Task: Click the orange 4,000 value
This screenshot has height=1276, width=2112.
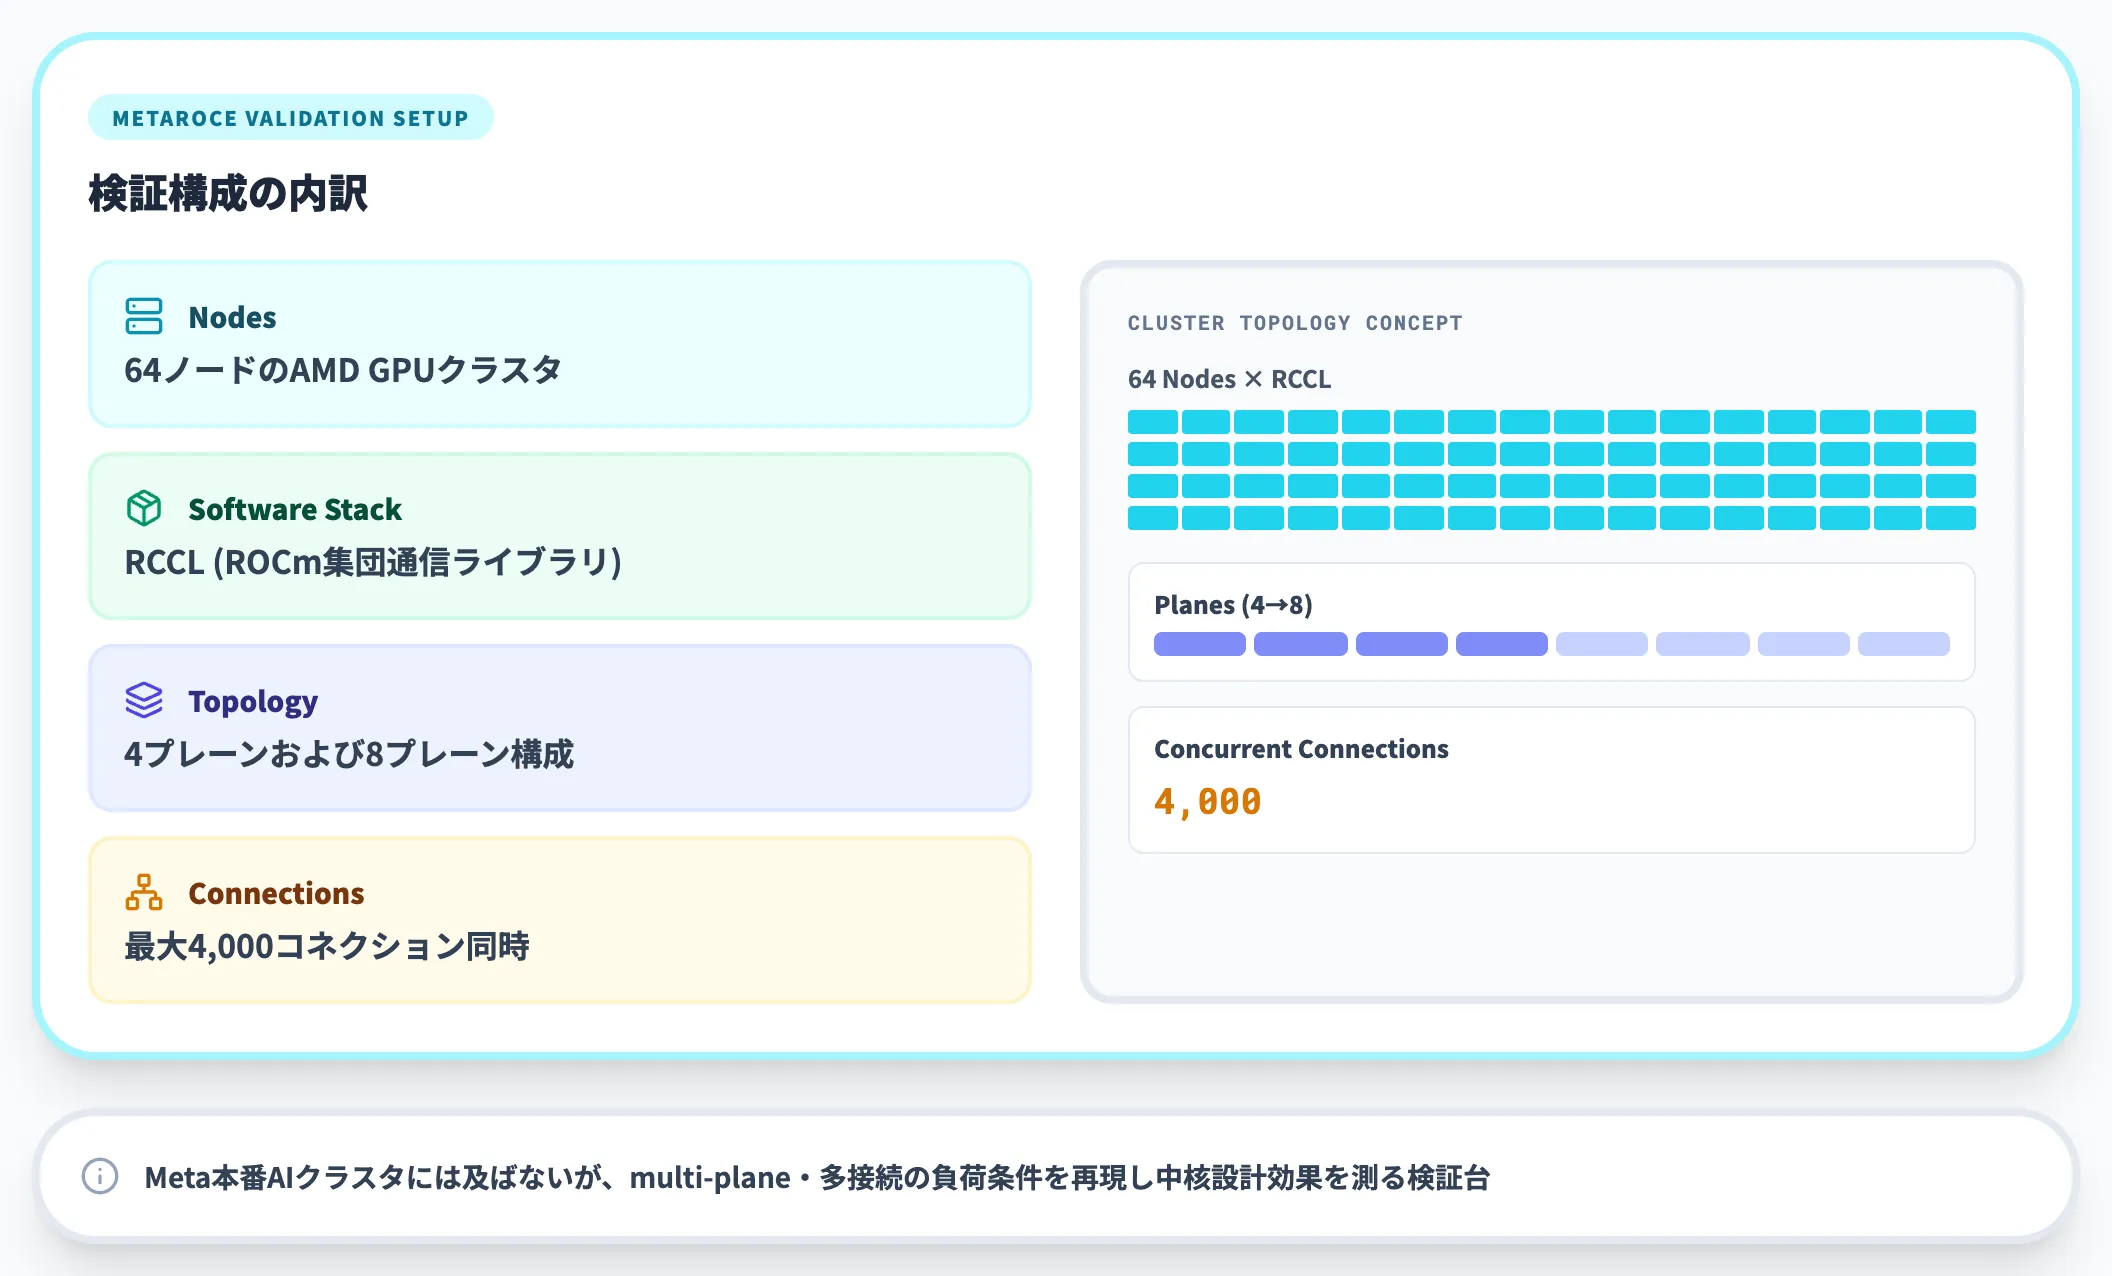Action: [1207, 802]
